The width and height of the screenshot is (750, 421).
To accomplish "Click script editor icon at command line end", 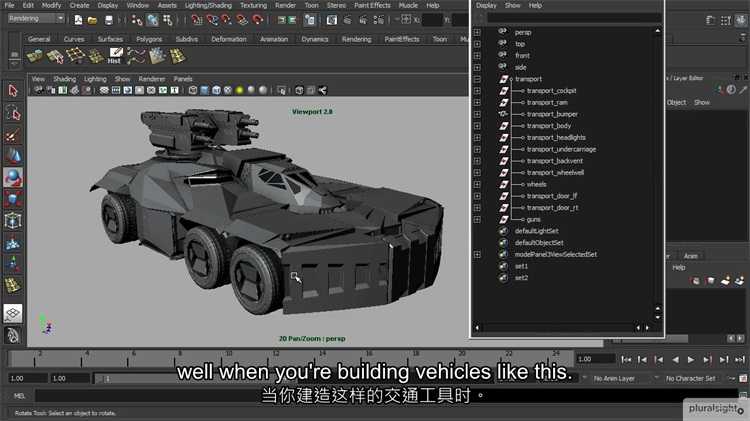I will point(743,395).
